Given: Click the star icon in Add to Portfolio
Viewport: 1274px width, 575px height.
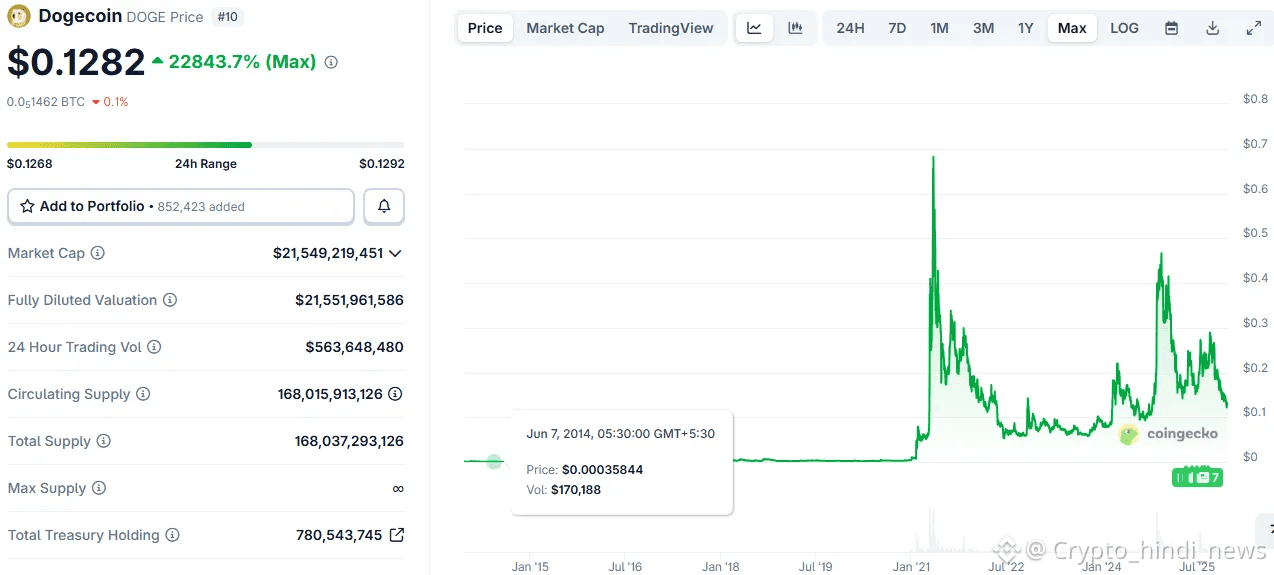Looking at the screenshot, I should tap(27, 206).
